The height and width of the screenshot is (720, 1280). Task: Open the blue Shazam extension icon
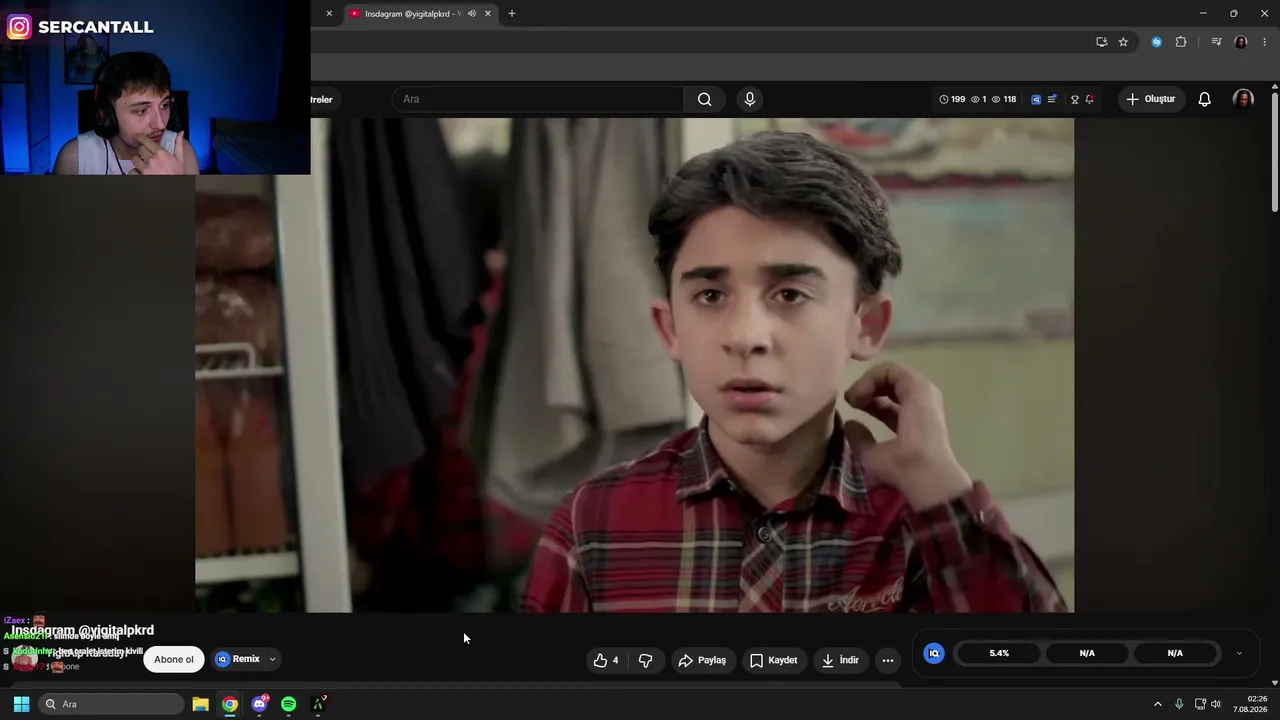point(1157,42)
